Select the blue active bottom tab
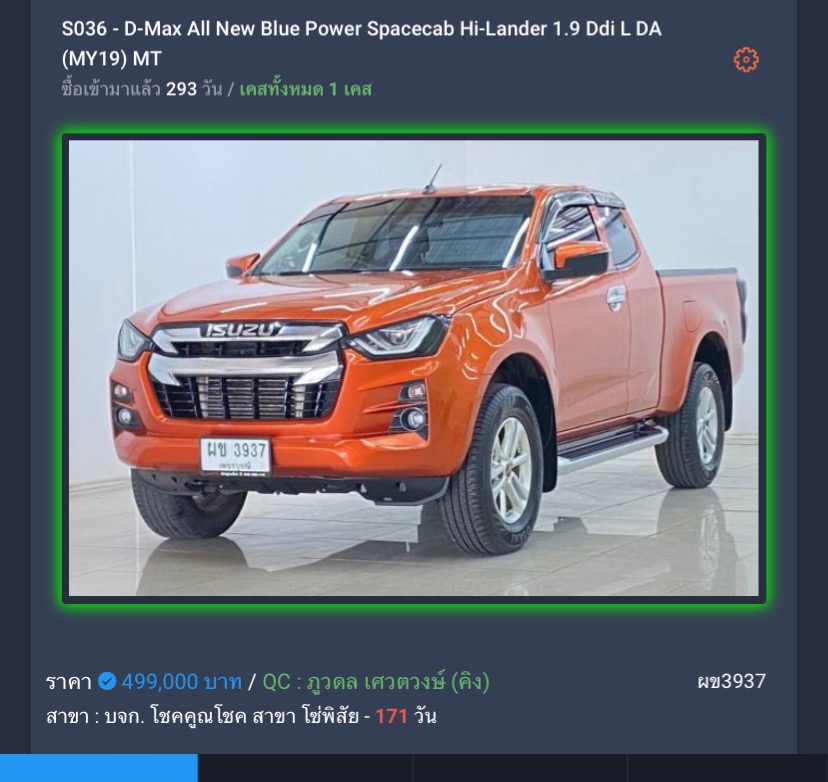Viewport: 828px width, 782px height. (99, 768)
